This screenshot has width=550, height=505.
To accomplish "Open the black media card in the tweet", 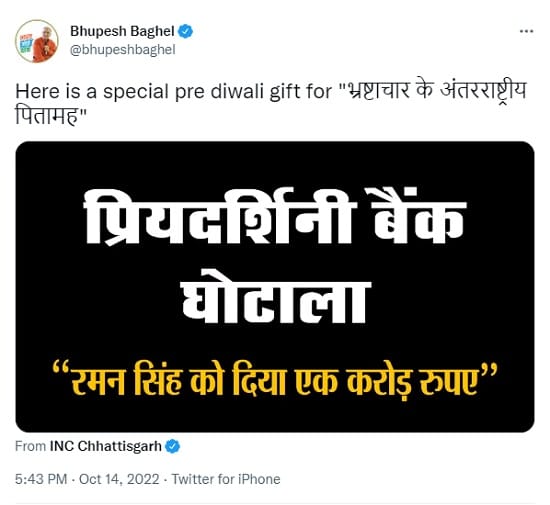I will coord(275,287).
